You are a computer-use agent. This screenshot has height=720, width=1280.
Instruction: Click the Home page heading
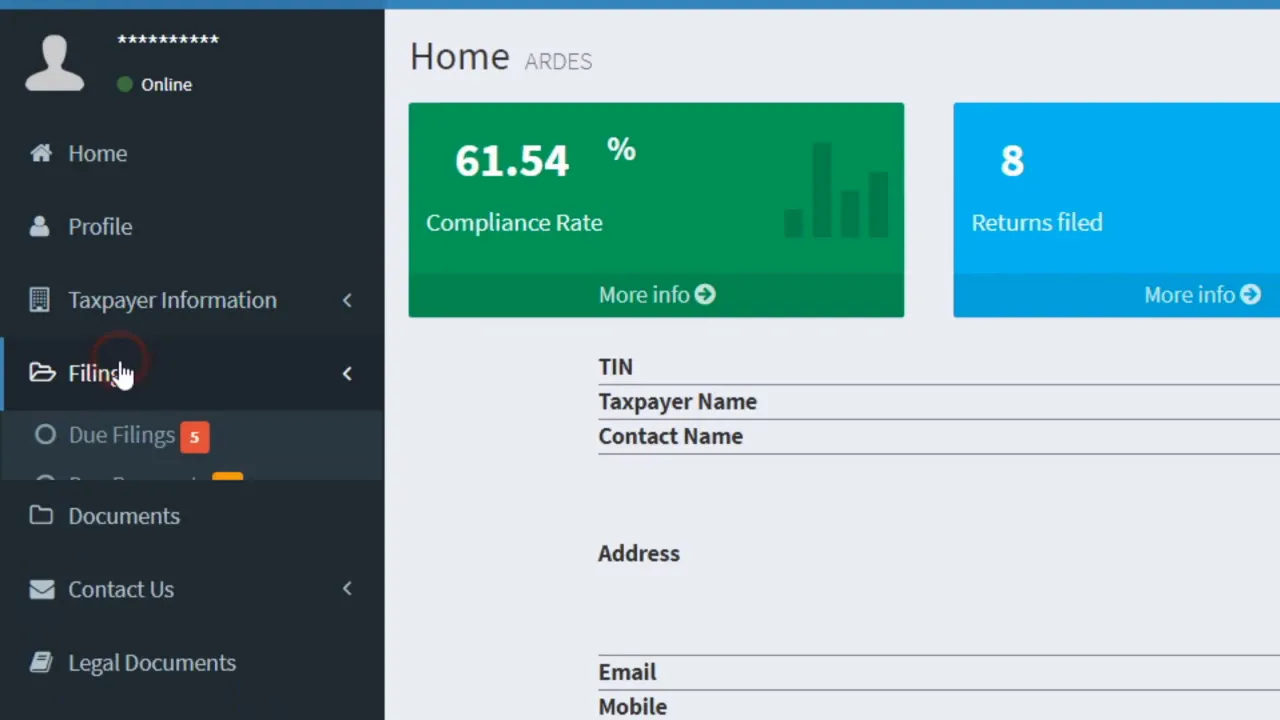(459, 56)
